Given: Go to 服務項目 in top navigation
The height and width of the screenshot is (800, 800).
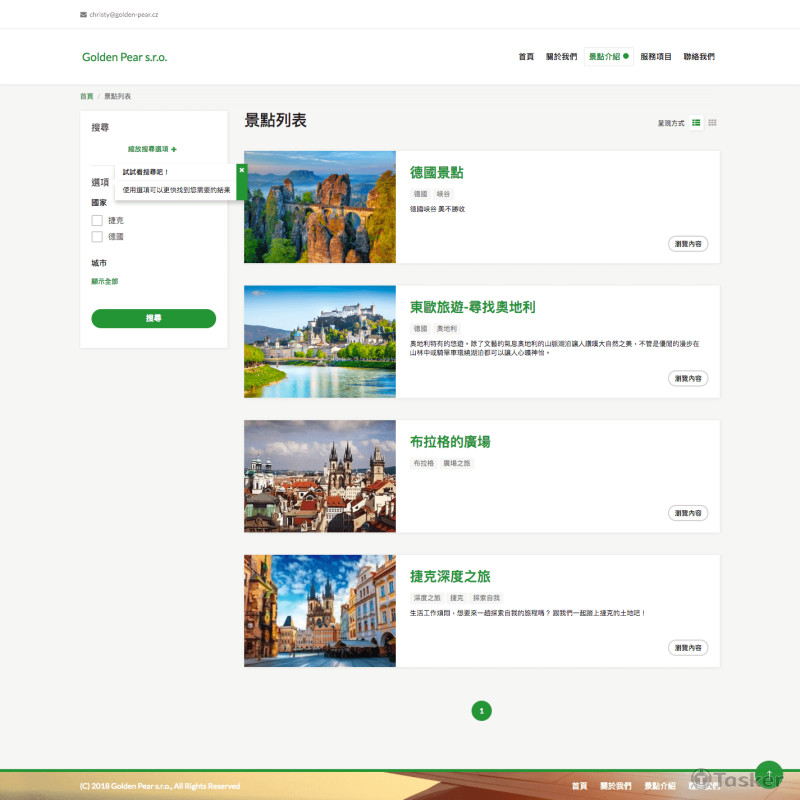Looking at the screenshot, I should (656, 57).
